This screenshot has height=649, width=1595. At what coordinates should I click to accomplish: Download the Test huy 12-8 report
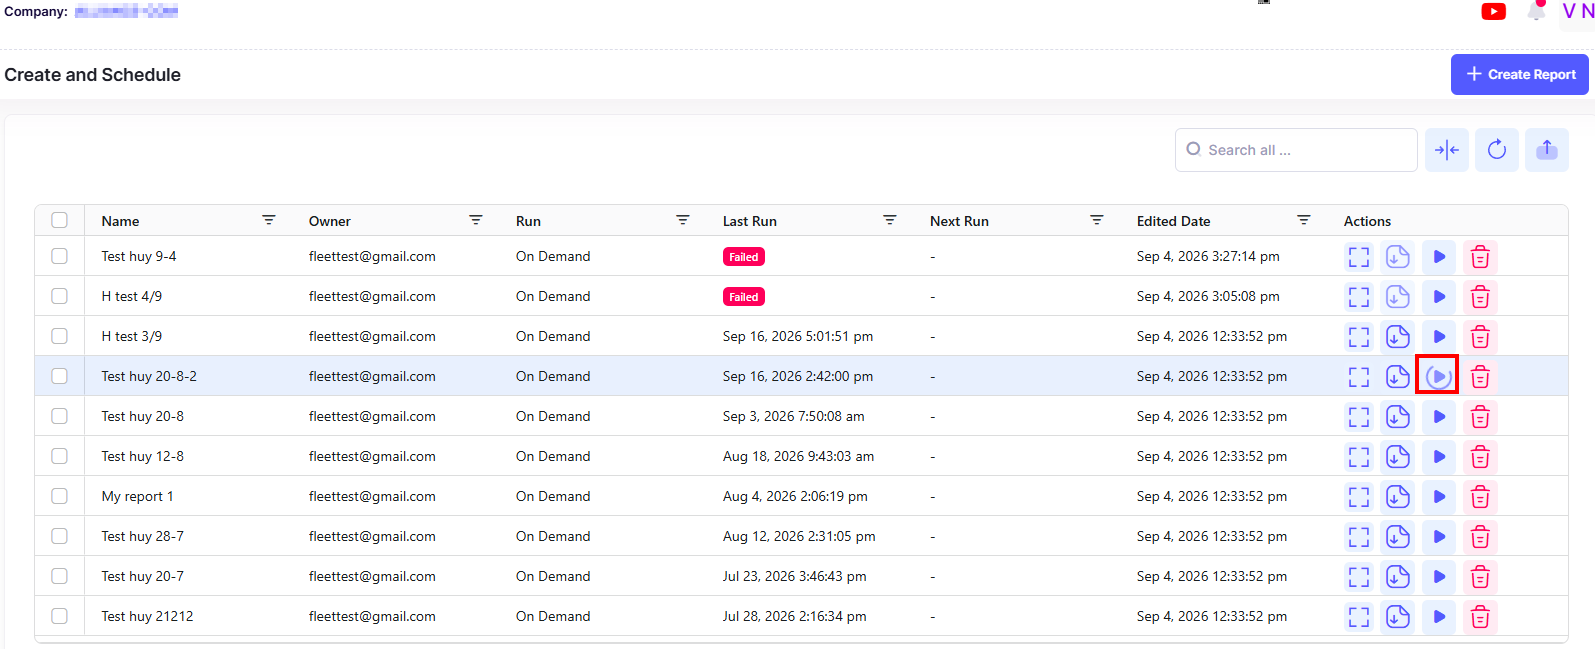(1398, 457)
